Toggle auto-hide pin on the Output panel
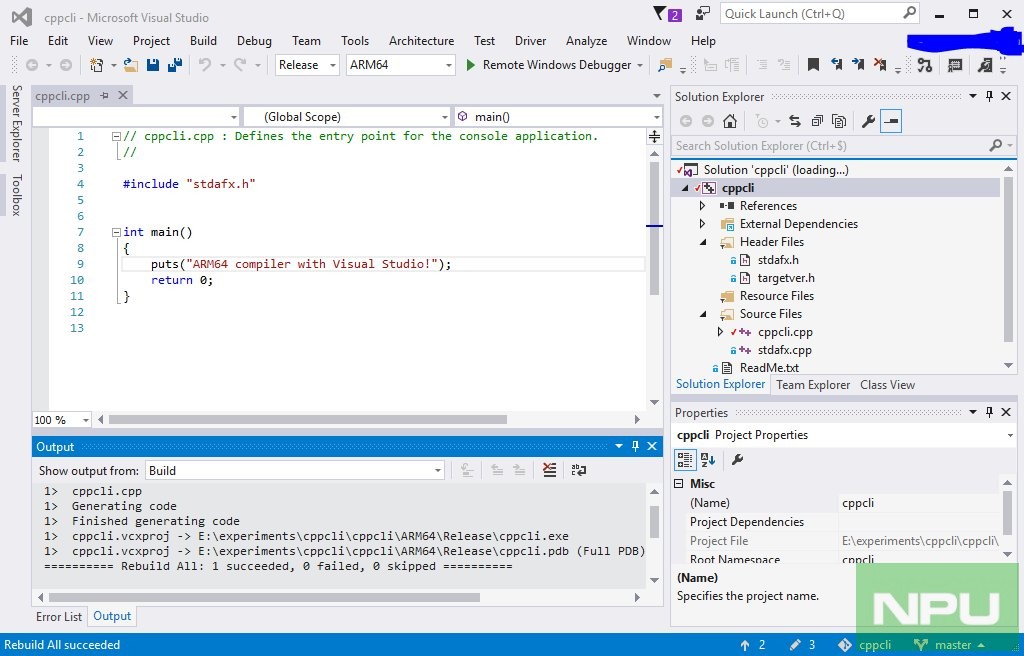The image size is (1024, 656). (x=635, y=446)
